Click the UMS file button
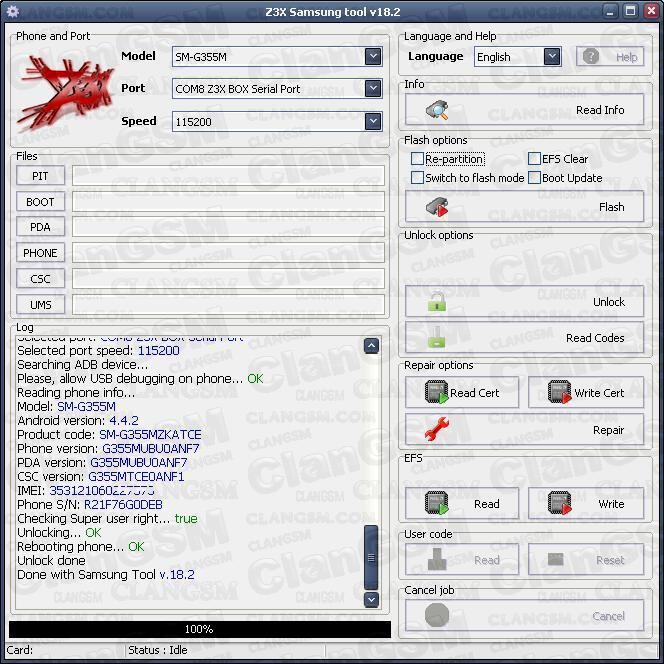Image resolution: width=664 pixels, height=664 pixels. coord(40,304)
